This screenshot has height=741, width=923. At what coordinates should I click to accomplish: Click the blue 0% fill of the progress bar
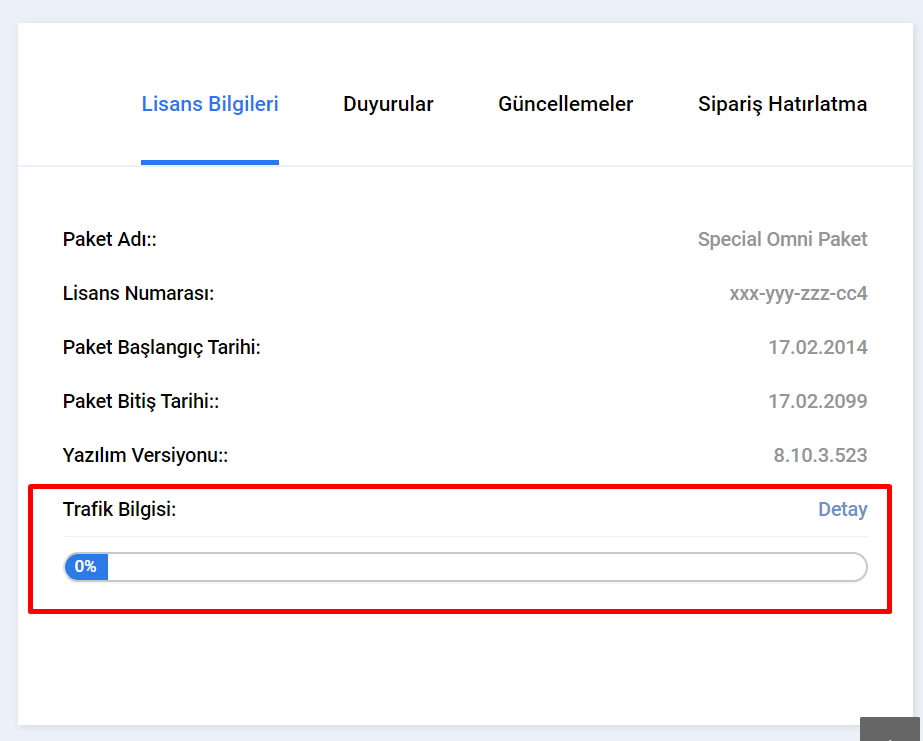pyautogui.click(x=86, y=567)
